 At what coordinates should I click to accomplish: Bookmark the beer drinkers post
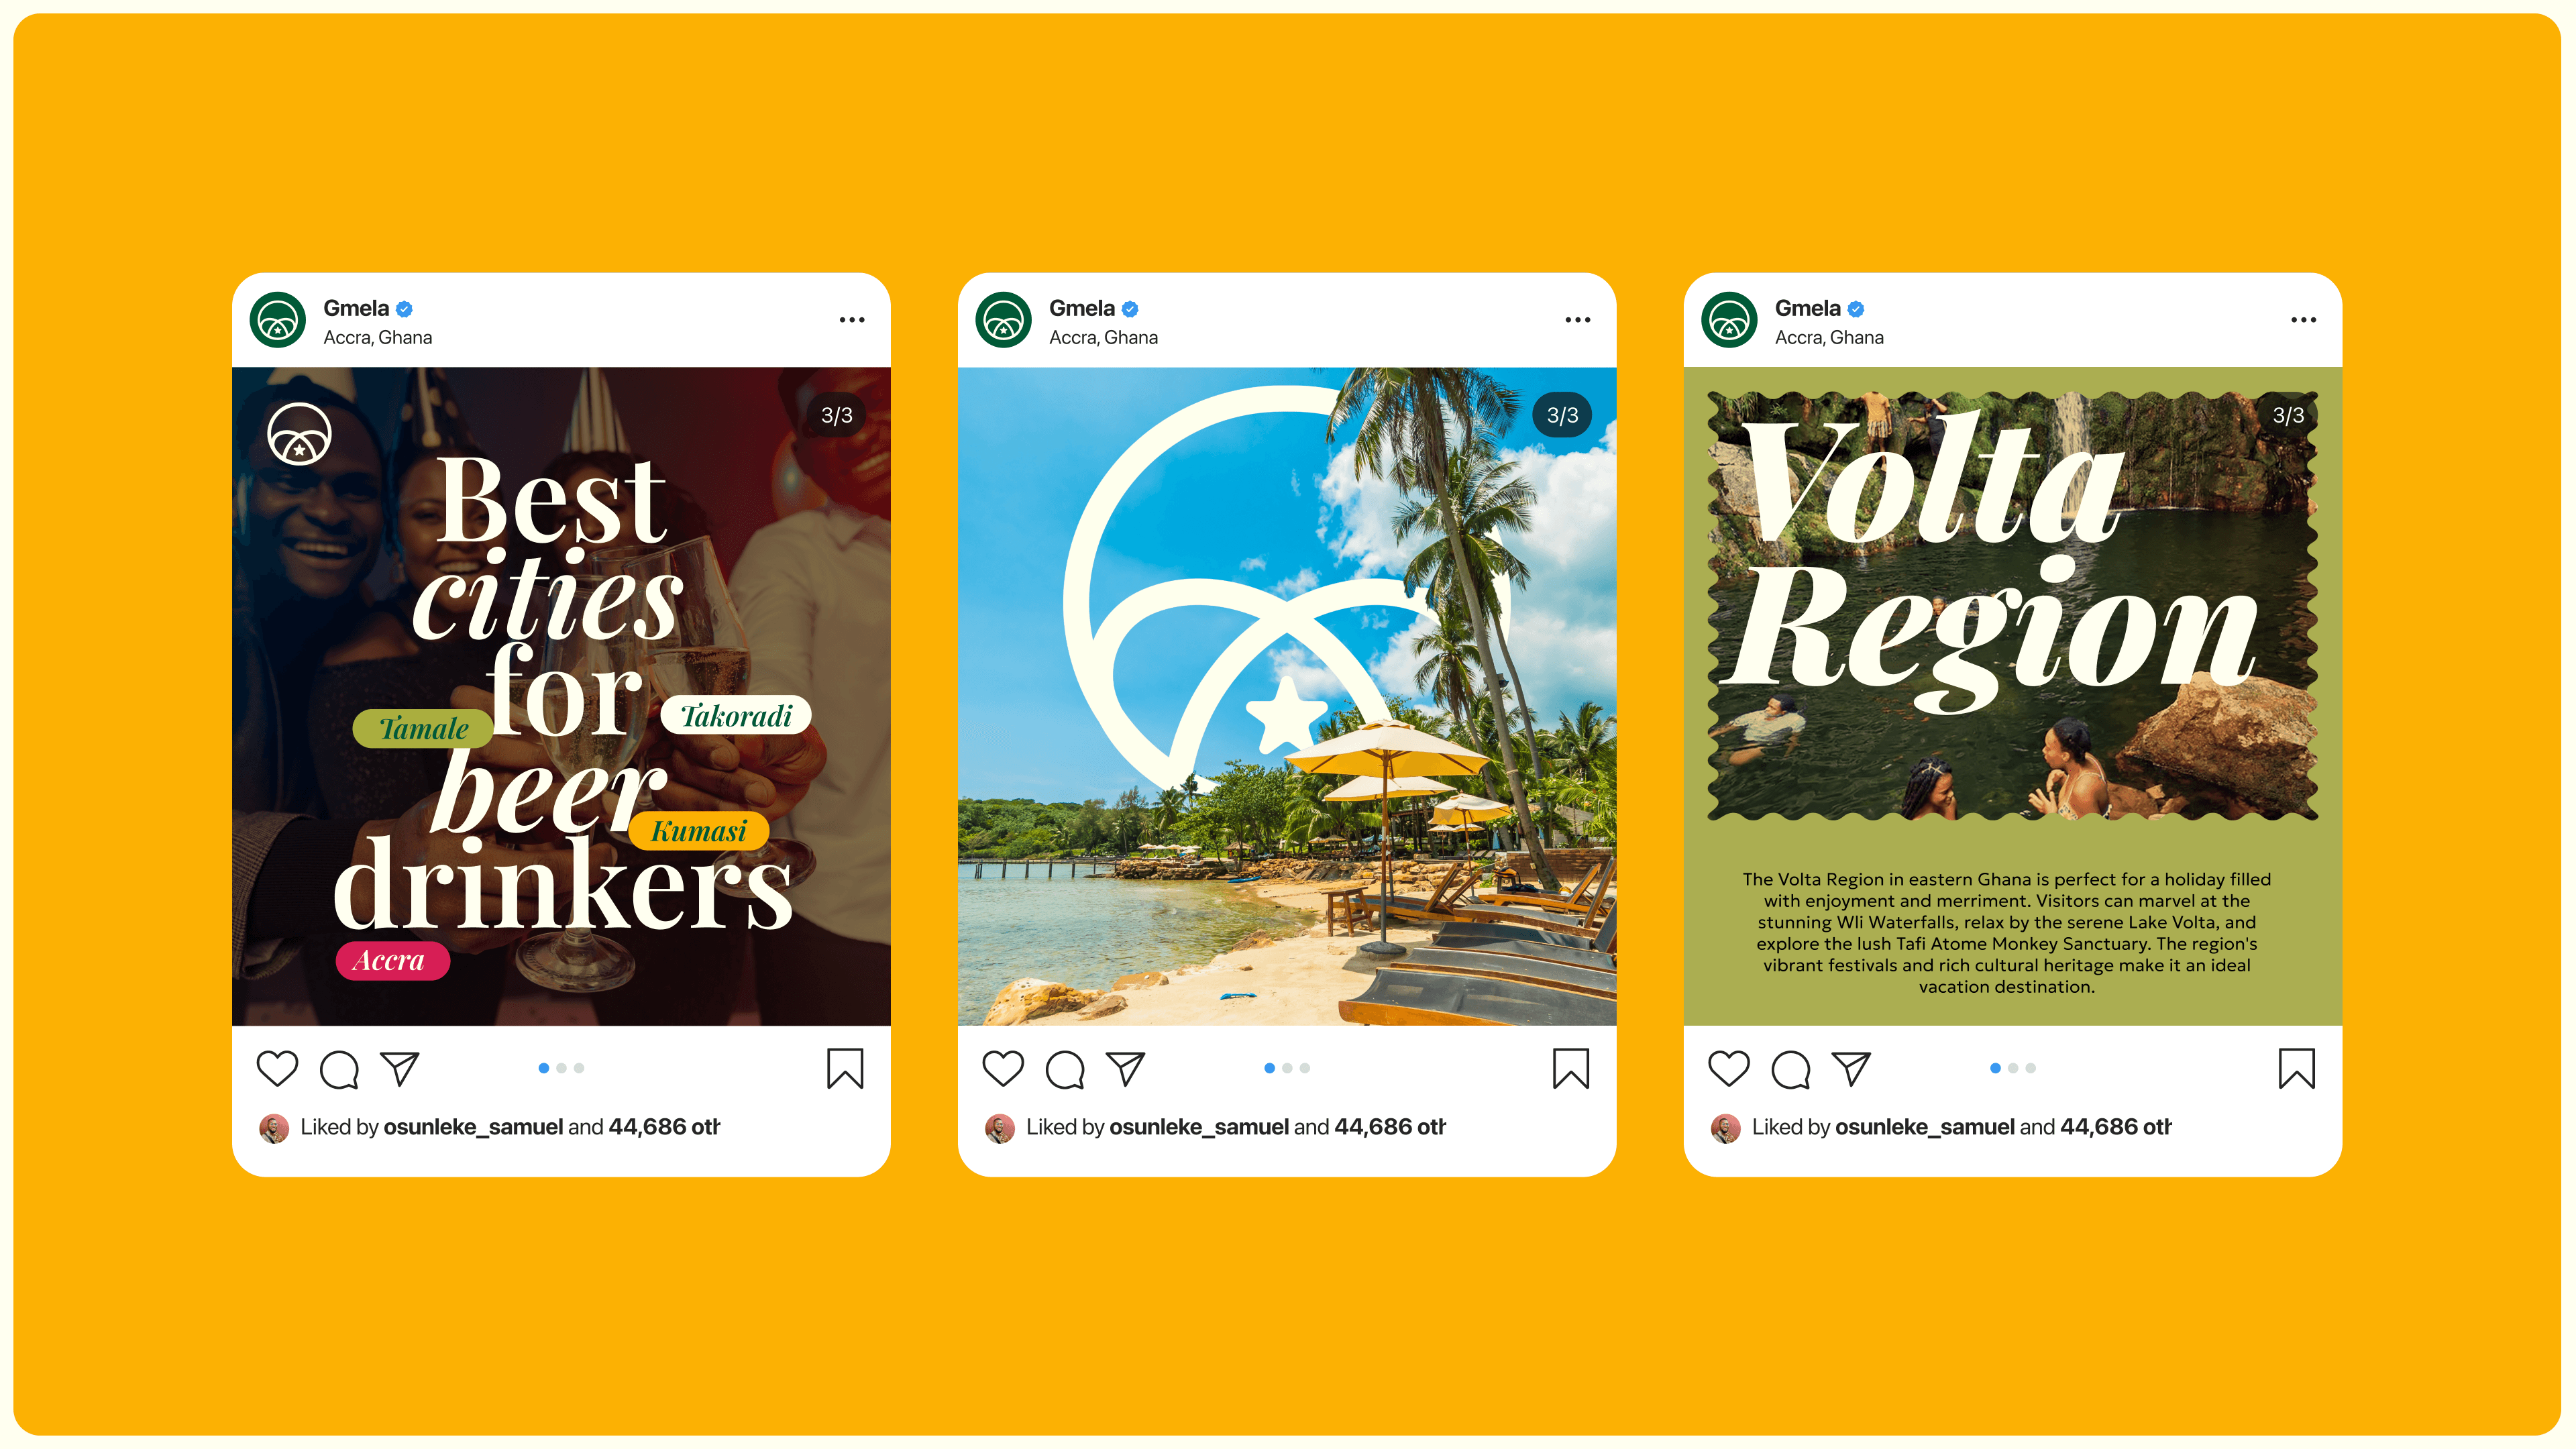tap(845, 1068)
